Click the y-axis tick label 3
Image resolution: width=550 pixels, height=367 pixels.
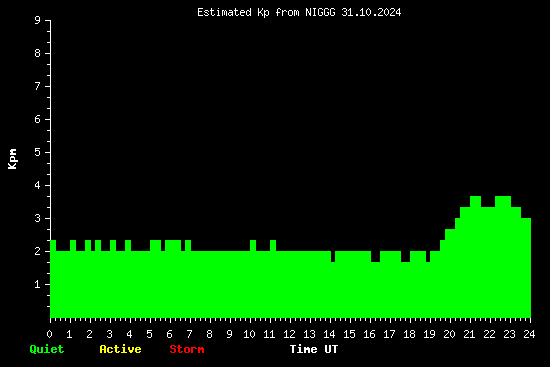pos(38,218)
